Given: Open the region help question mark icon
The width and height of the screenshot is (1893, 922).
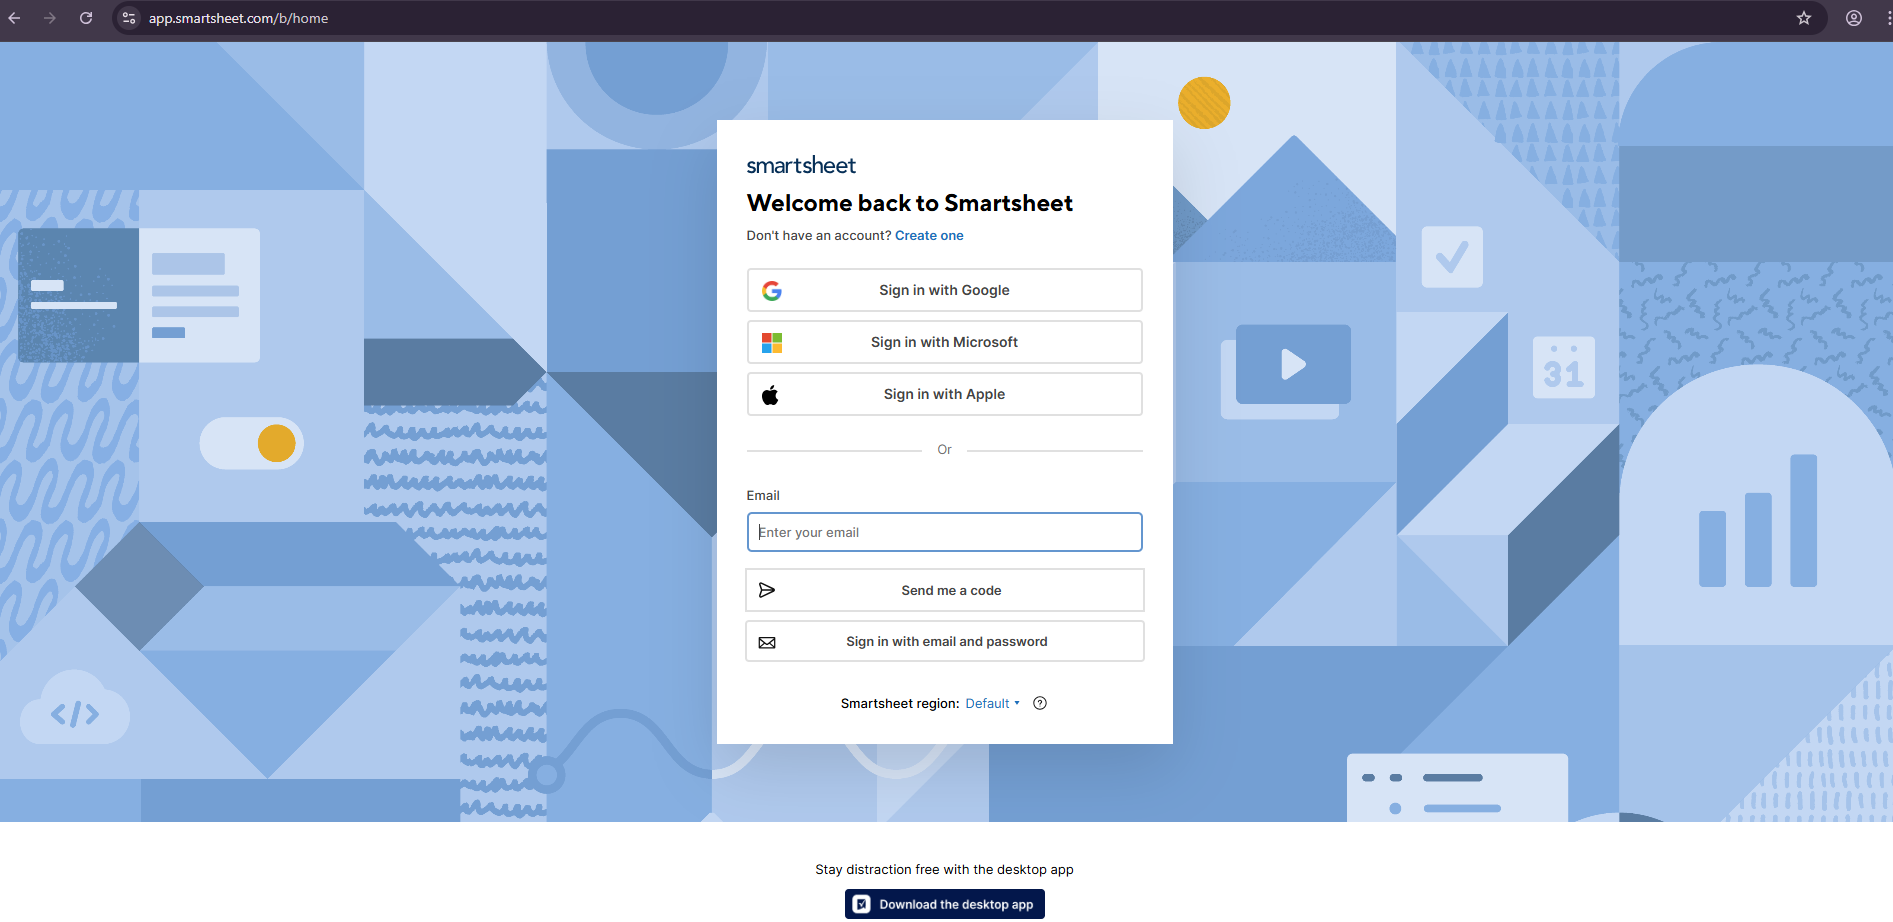Looking at the screenshot, I should [x=1040, y=703].
